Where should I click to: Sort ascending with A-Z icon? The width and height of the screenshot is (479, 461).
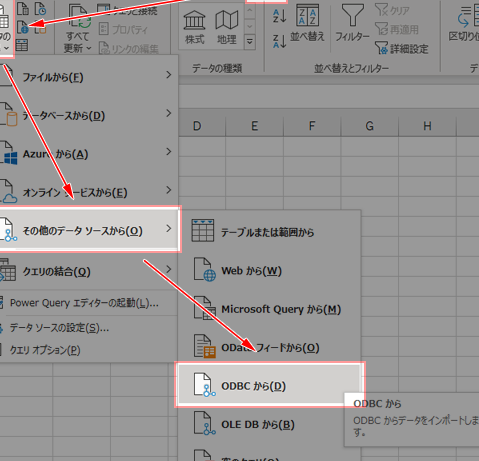point(279,15)
